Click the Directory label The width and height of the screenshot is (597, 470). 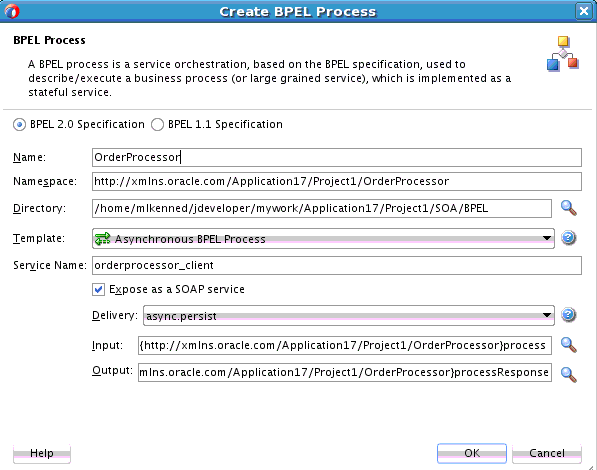39,208
